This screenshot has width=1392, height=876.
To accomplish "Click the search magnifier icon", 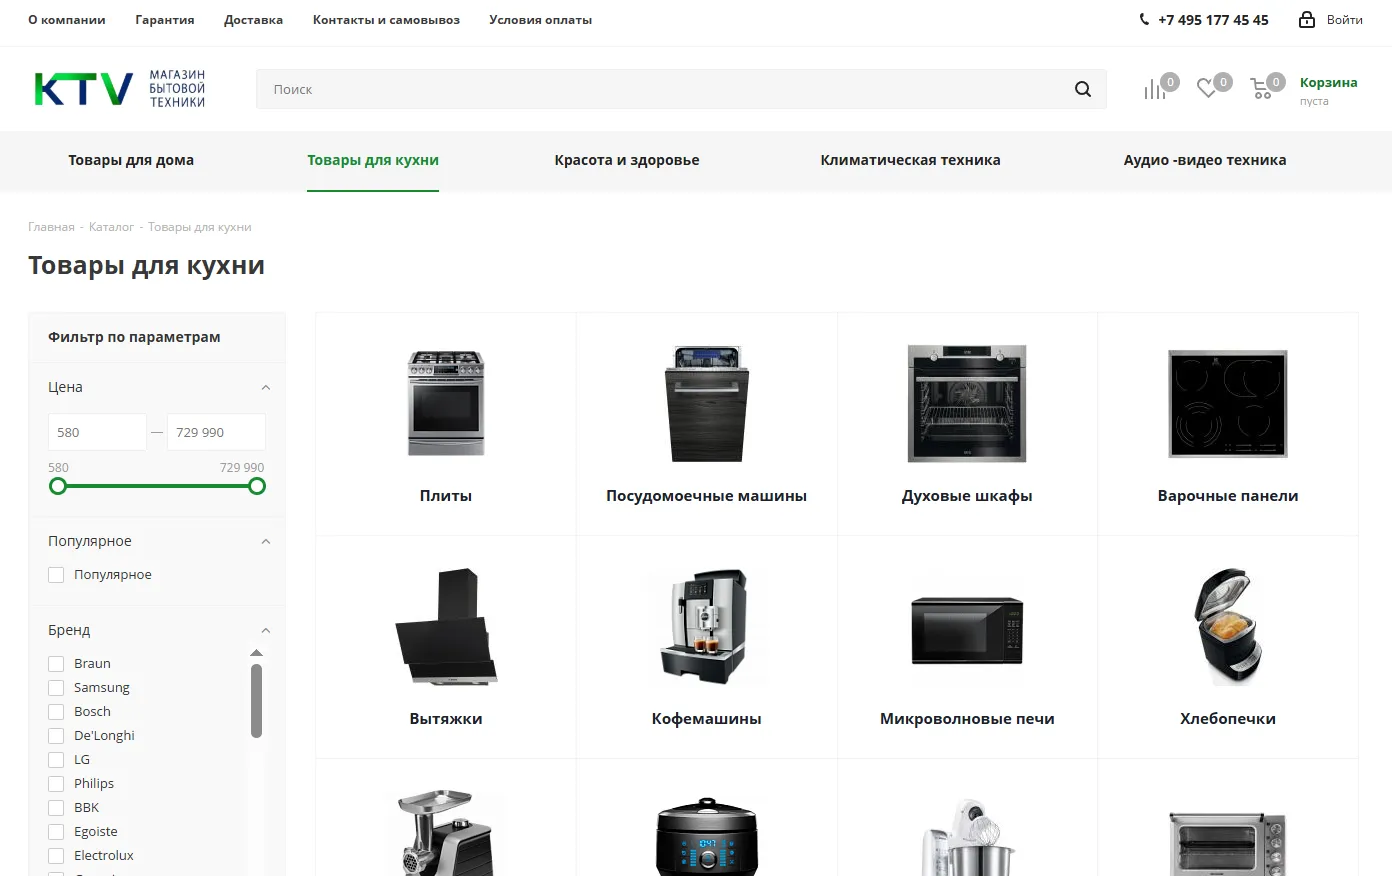I will [1082, 89].
